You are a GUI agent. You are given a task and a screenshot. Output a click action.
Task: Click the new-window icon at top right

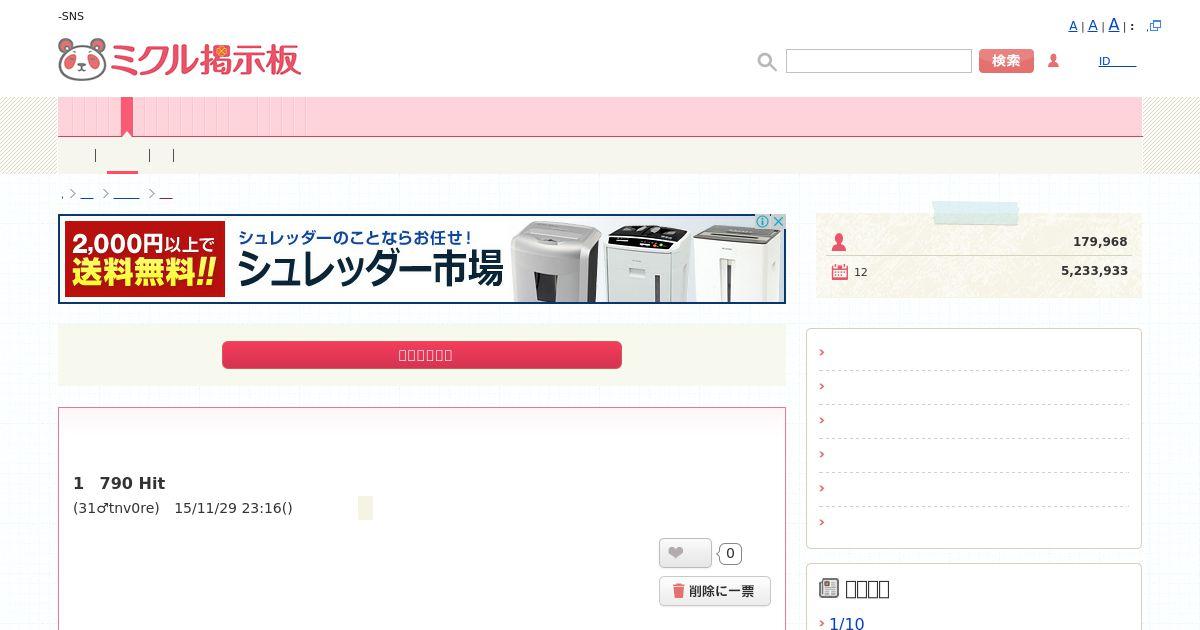[x=1155, y=26]
